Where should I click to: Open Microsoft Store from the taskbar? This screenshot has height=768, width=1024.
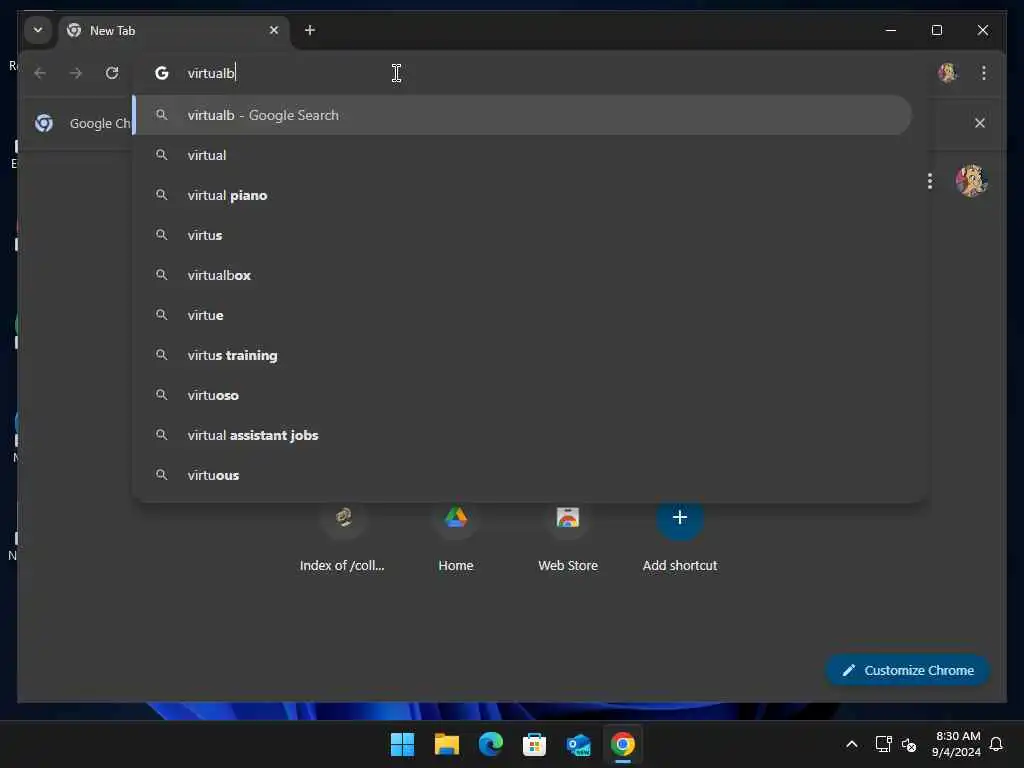coord(534,744)
